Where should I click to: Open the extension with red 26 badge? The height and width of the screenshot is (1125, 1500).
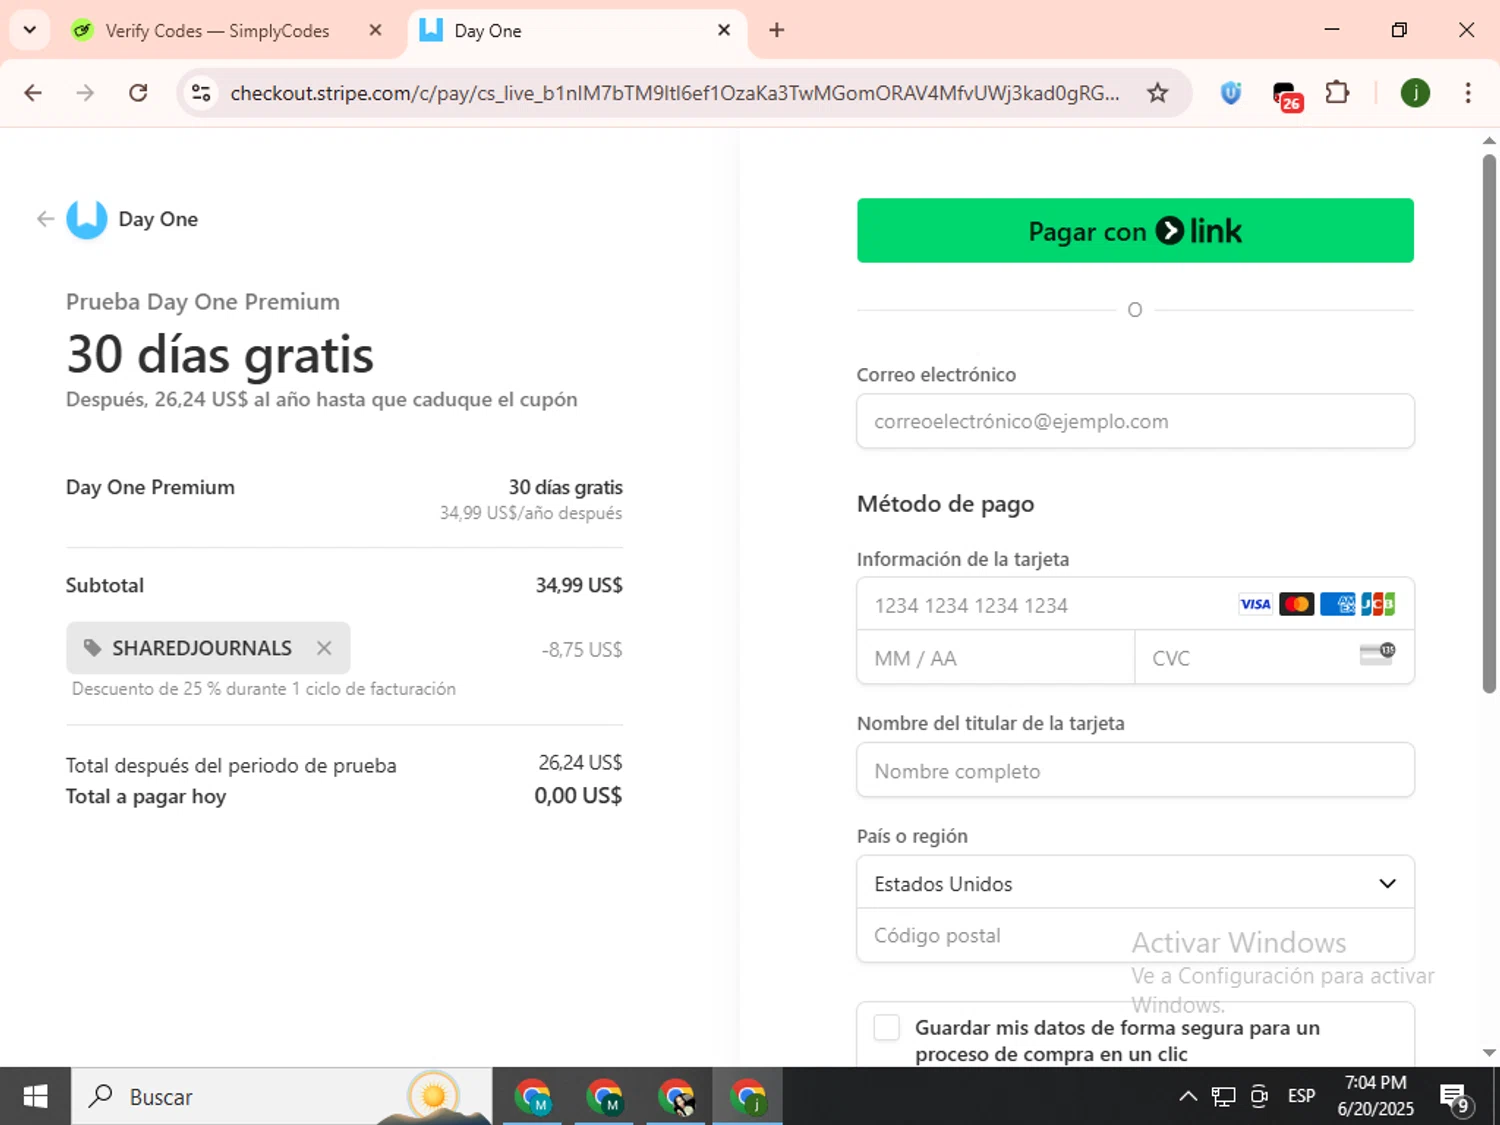coord(1286,95)
